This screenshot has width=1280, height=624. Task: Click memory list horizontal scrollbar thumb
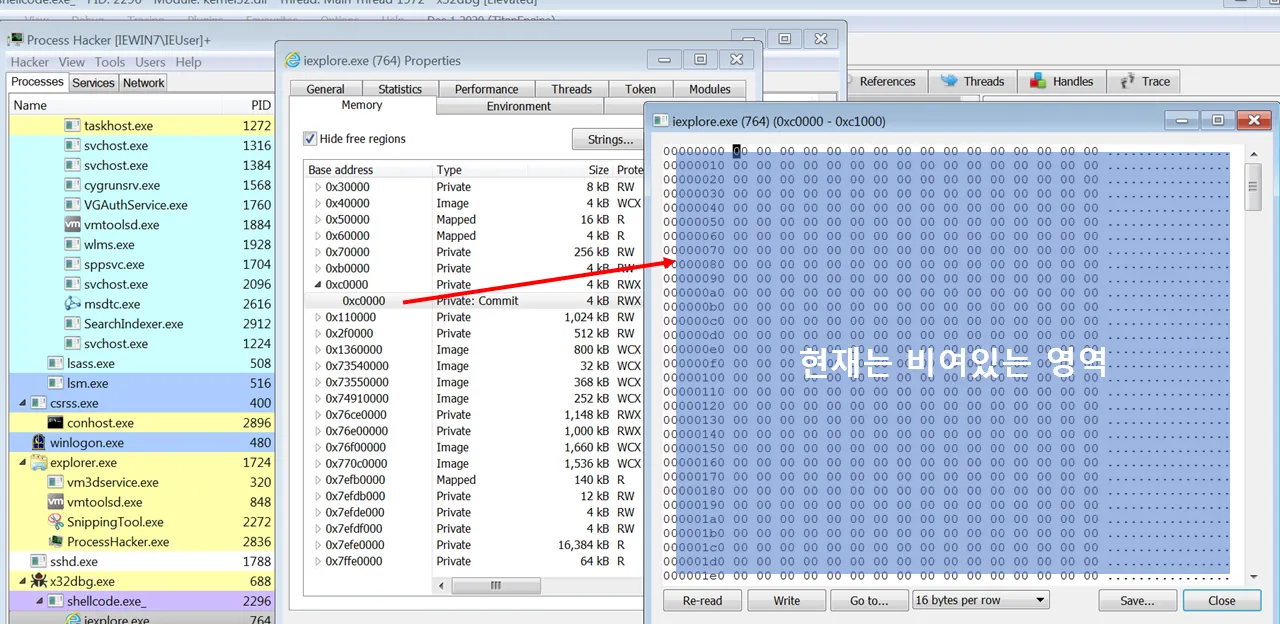495,585
